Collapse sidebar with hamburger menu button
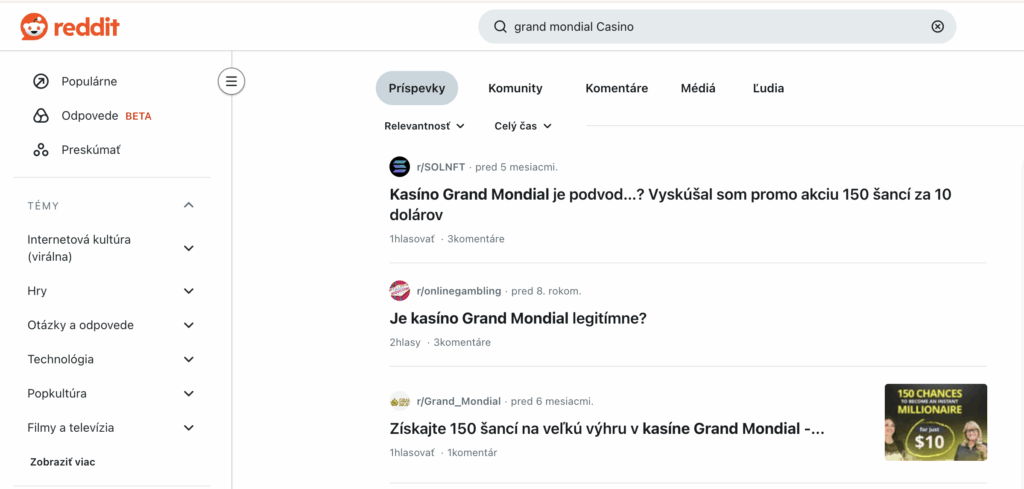This screenshot has width=1024, height=489. coord(231,81)
